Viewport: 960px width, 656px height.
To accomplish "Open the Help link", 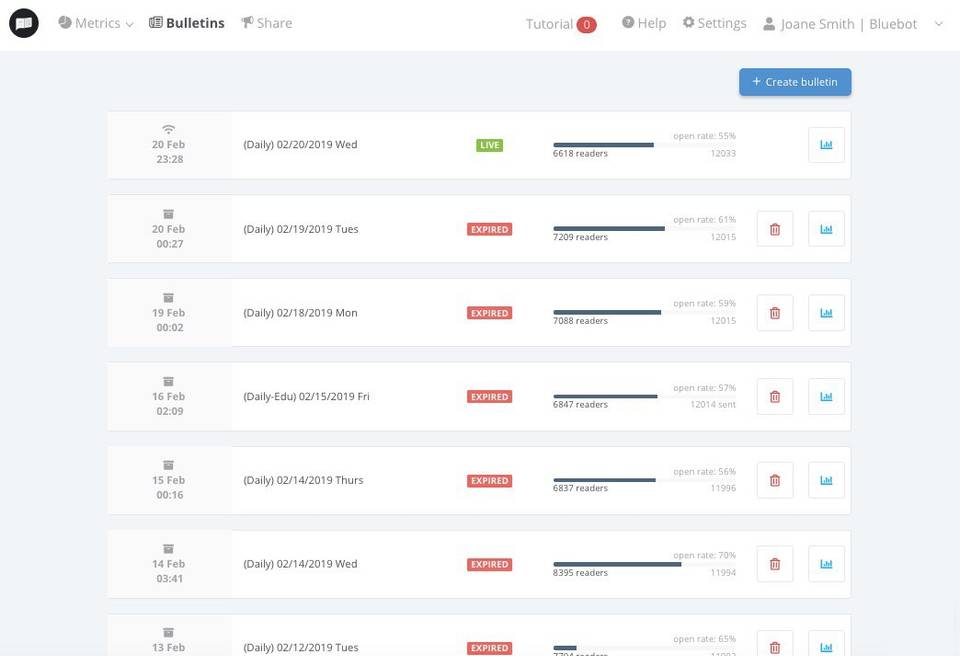I will point(644,23).
